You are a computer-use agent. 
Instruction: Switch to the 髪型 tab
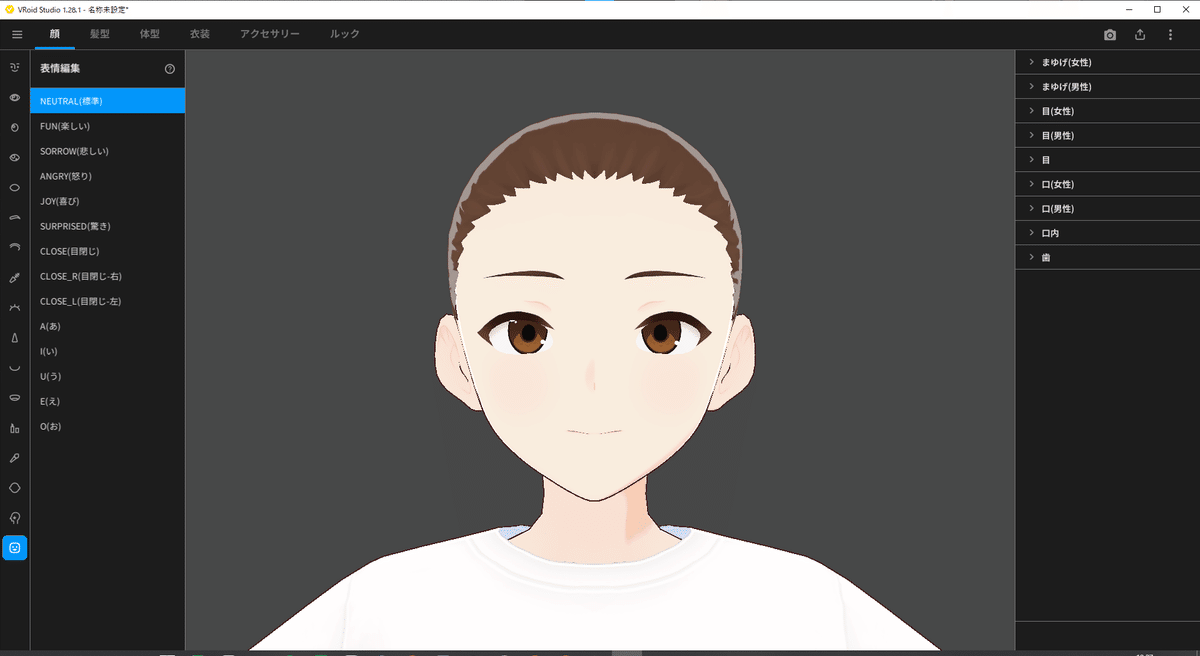(99, 33)
